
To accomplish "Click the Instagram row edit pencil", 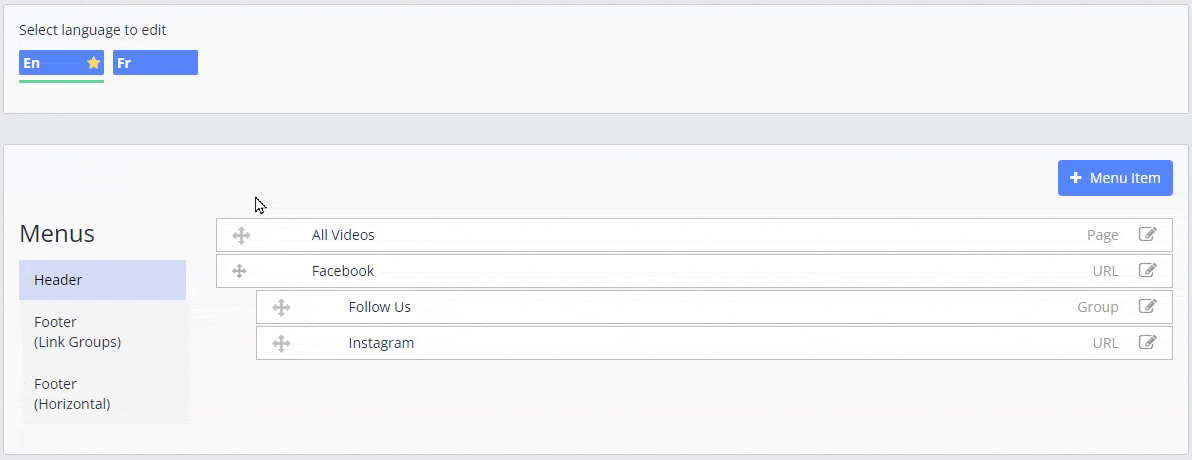I will pyautogui.click(x=1148, y=343).
